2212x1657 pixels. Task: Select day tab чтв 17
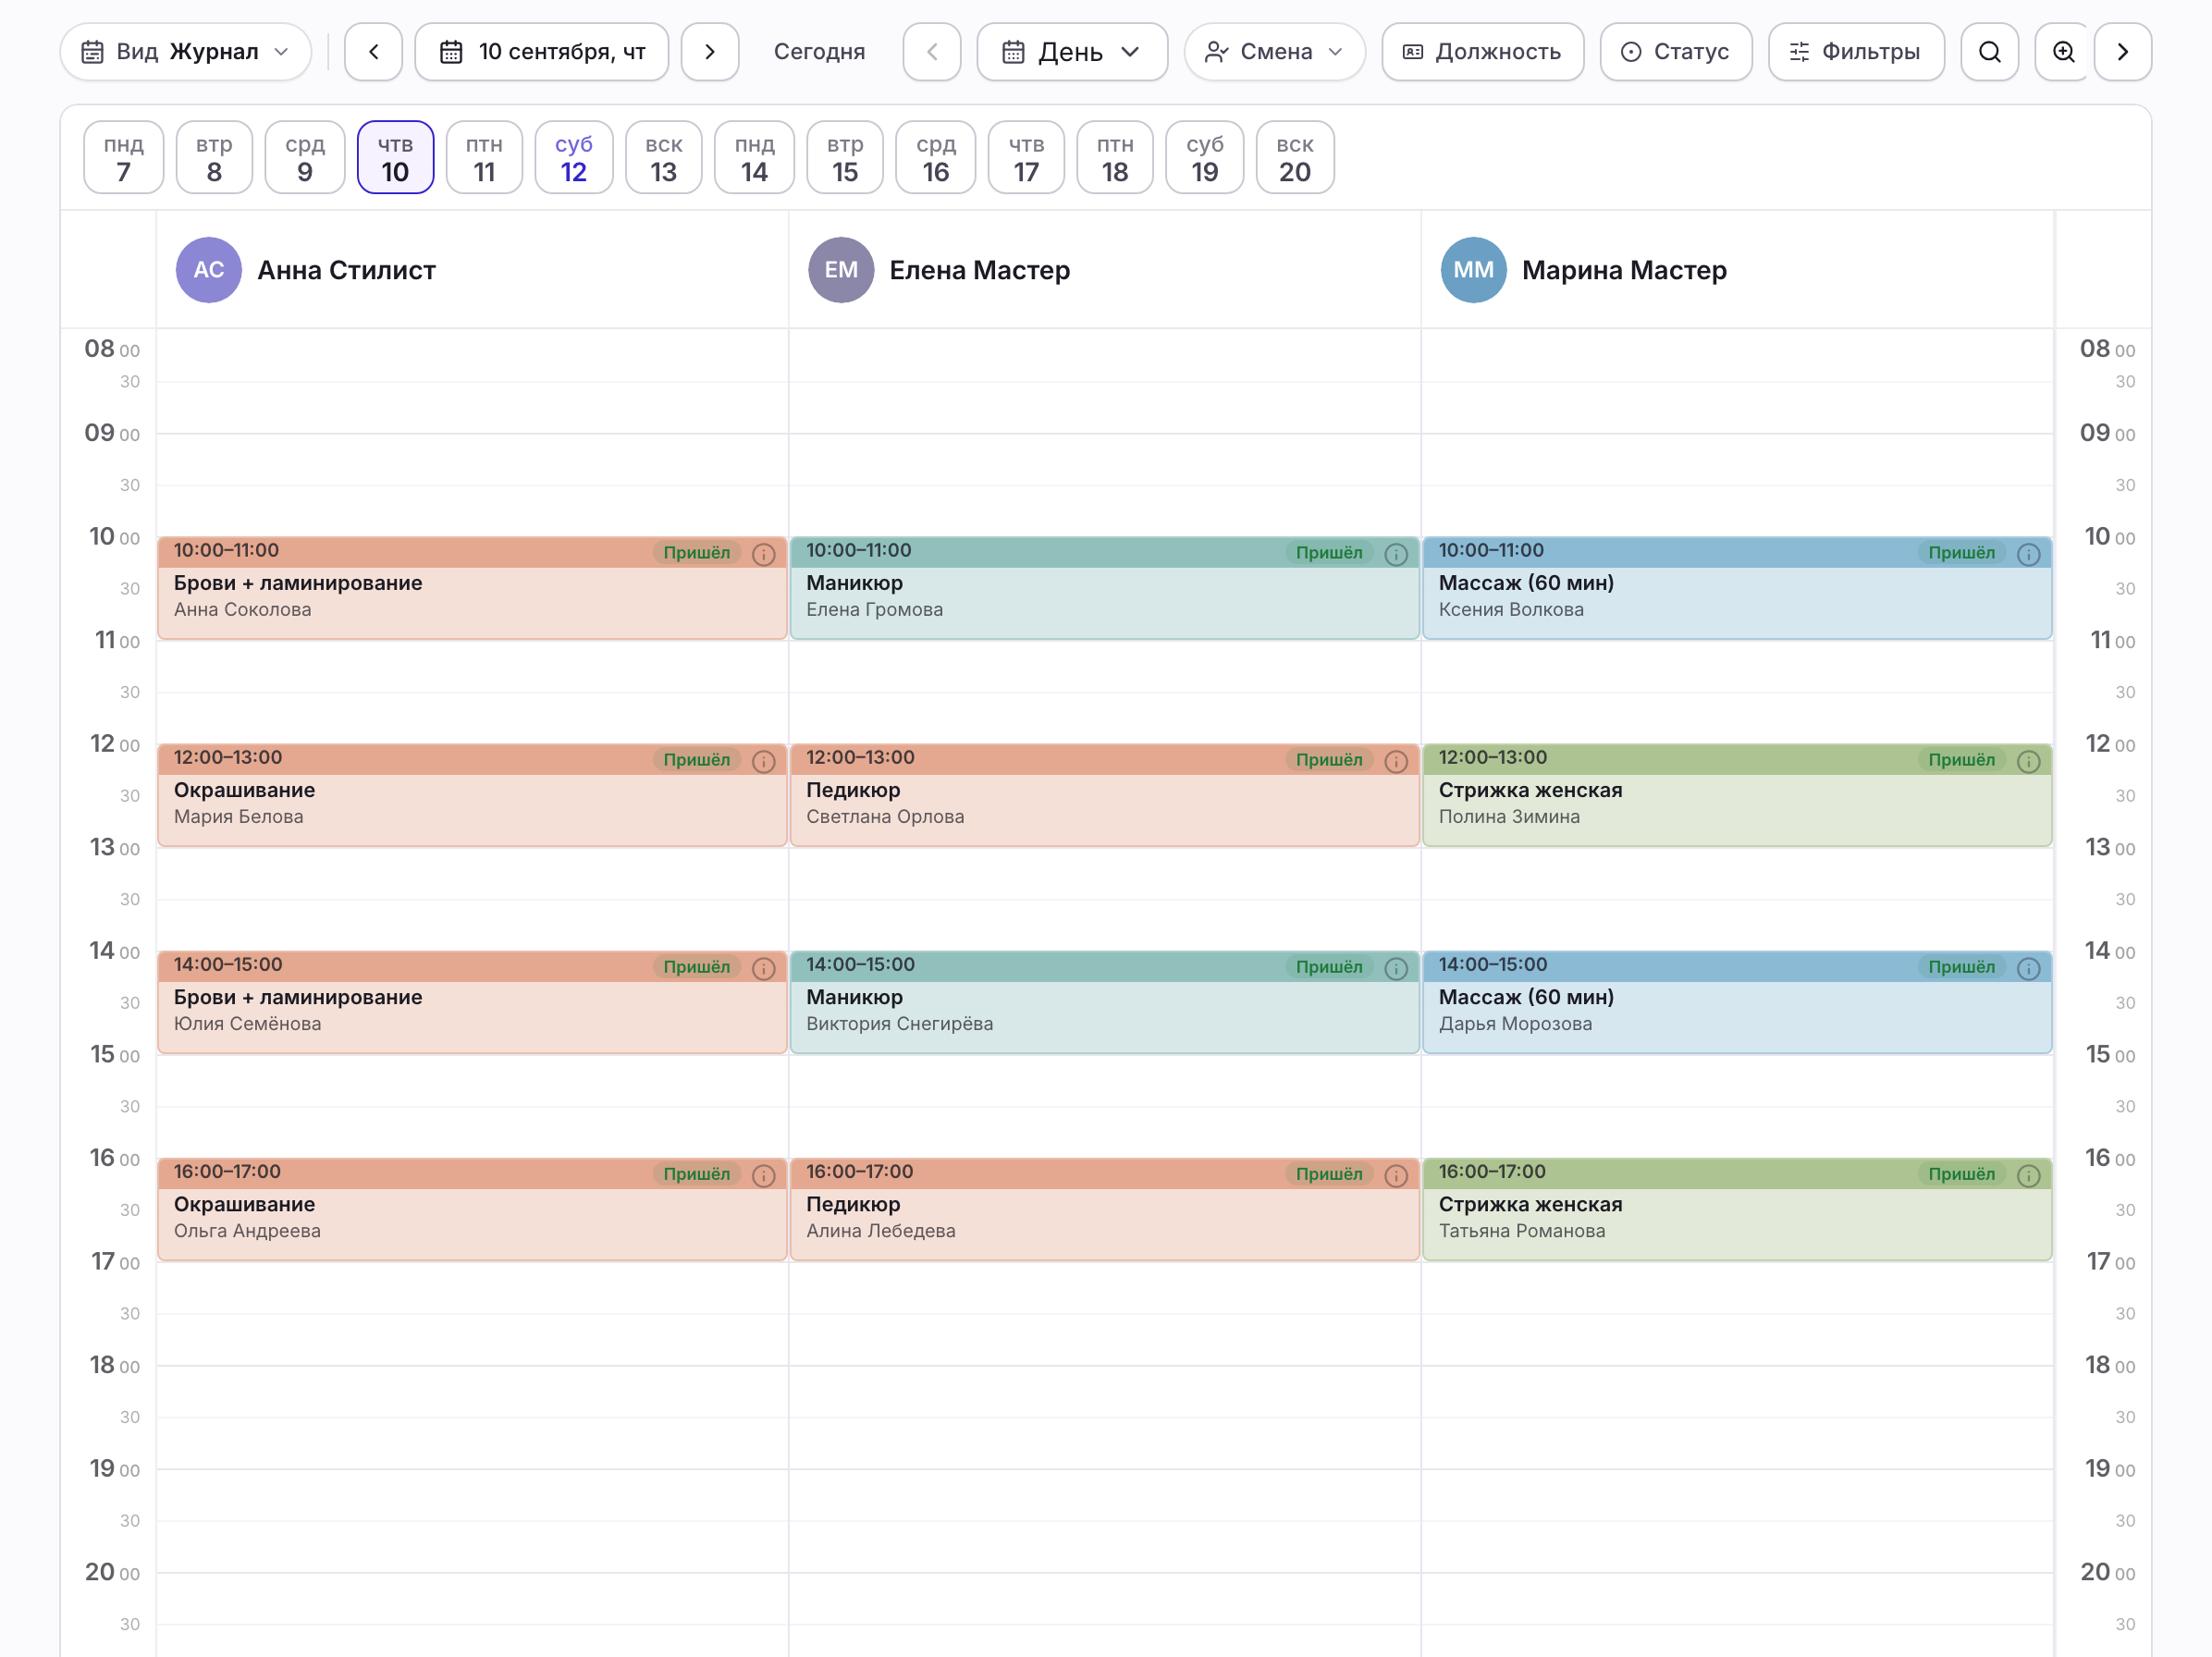click(1026, 157)
